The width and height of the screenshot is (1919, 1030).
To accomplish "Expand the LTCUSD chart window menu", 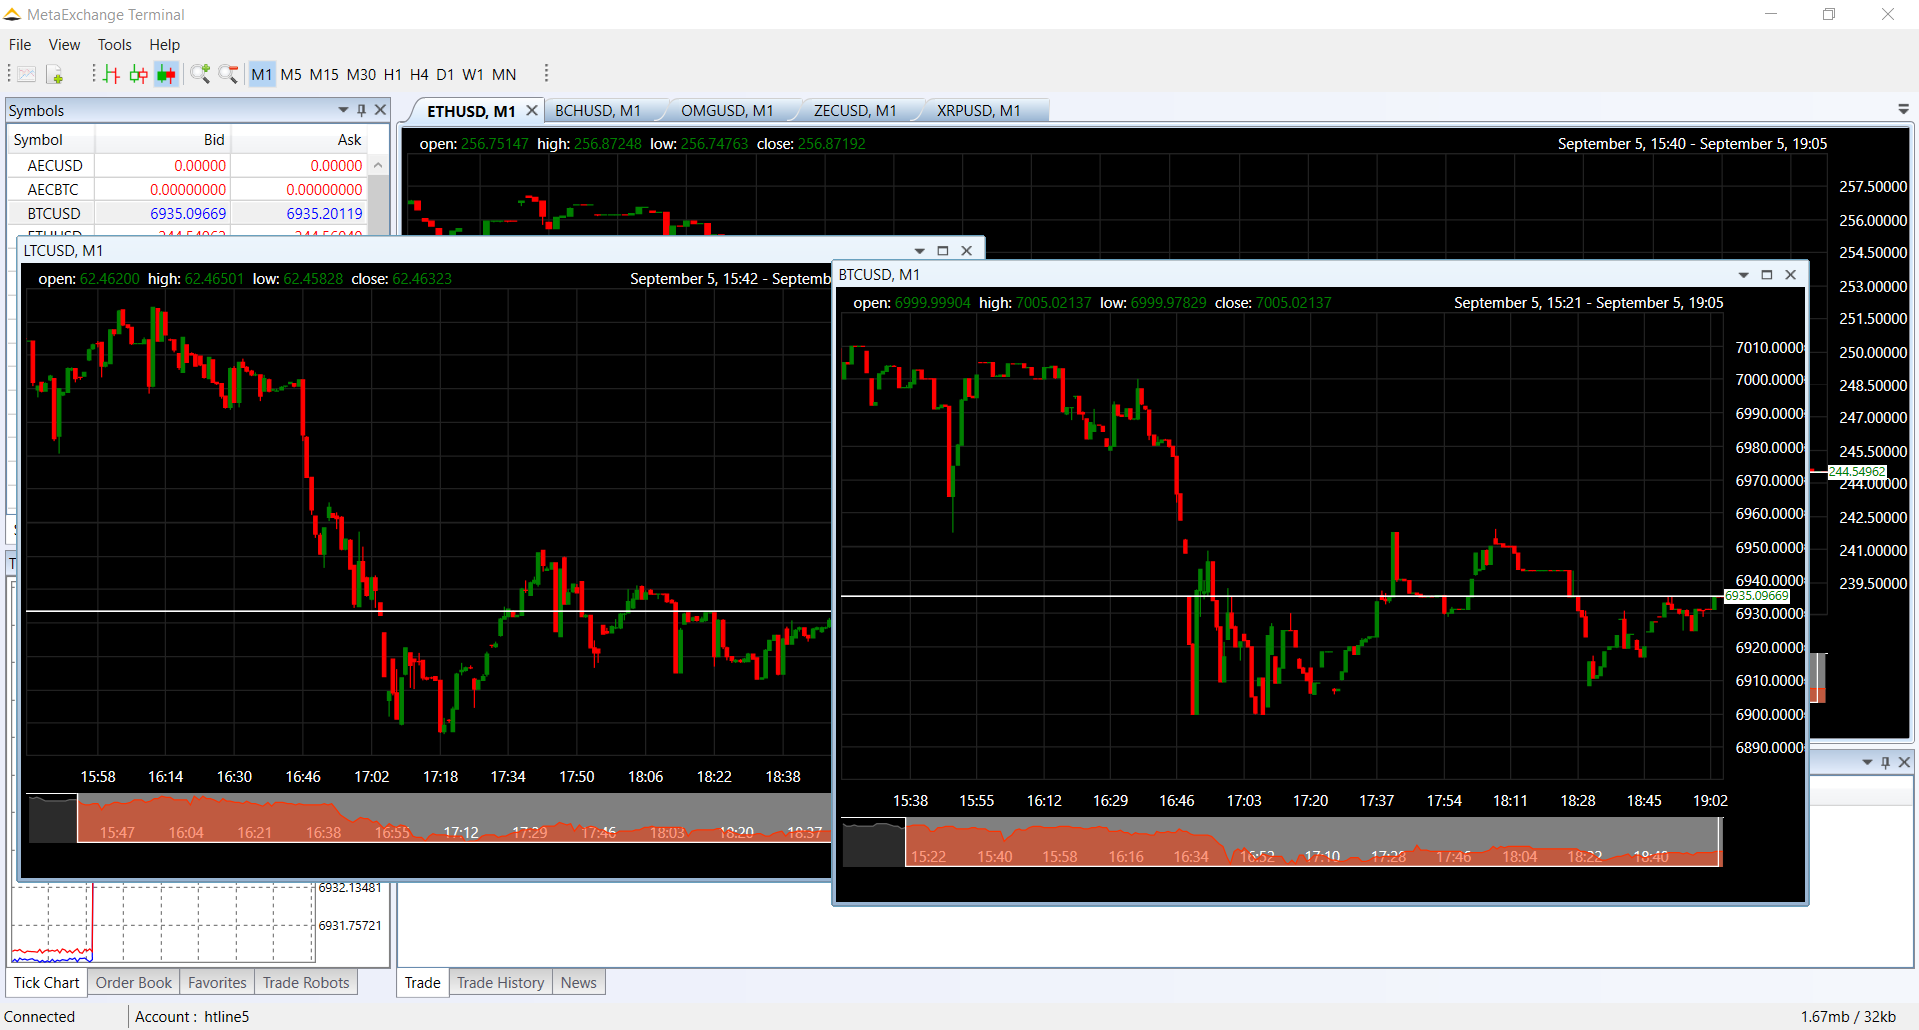I will point(919,251).
